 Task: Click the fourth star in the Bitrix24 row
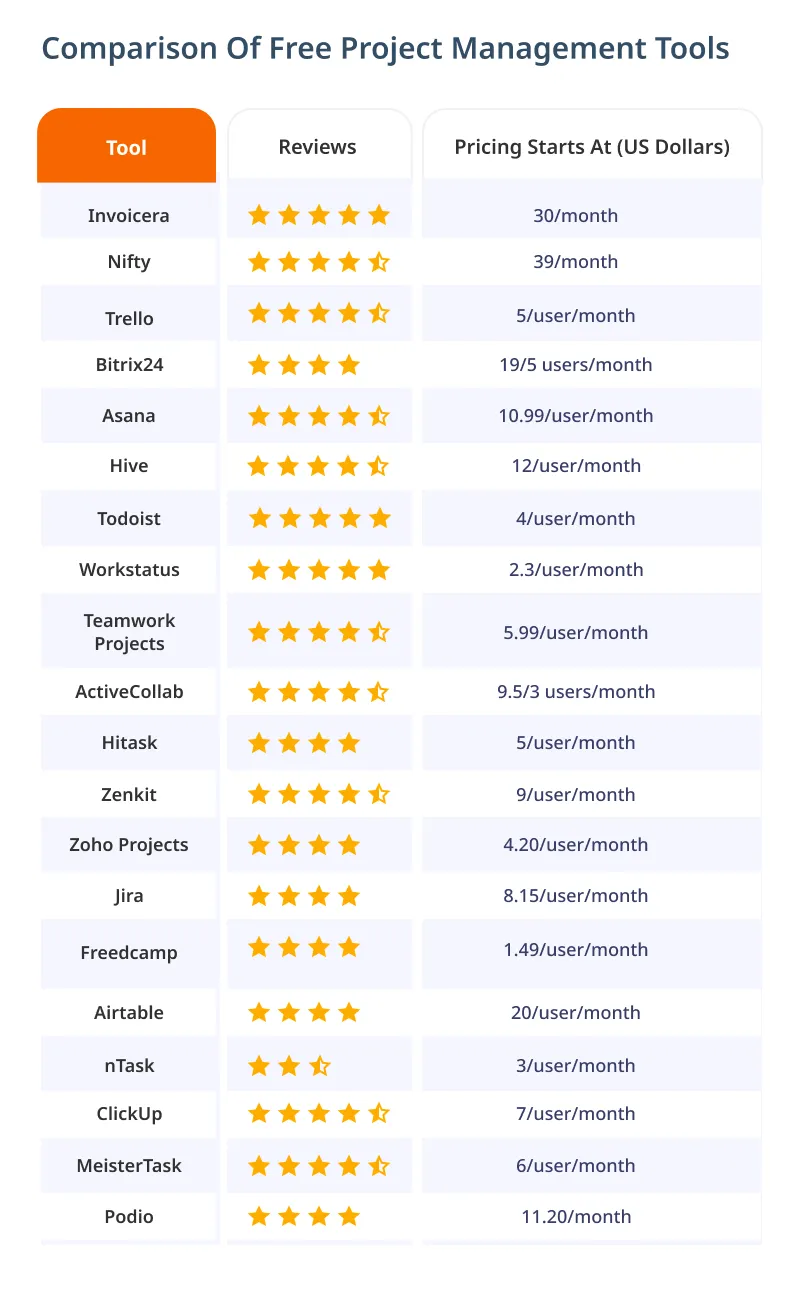click(x=349, y=365)
